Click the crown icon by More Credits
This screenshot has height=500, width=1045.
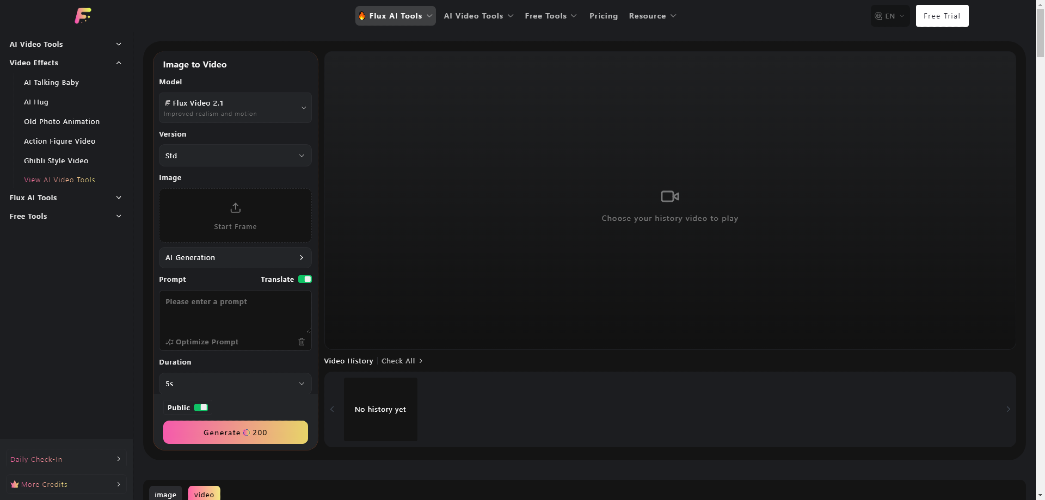14,485
